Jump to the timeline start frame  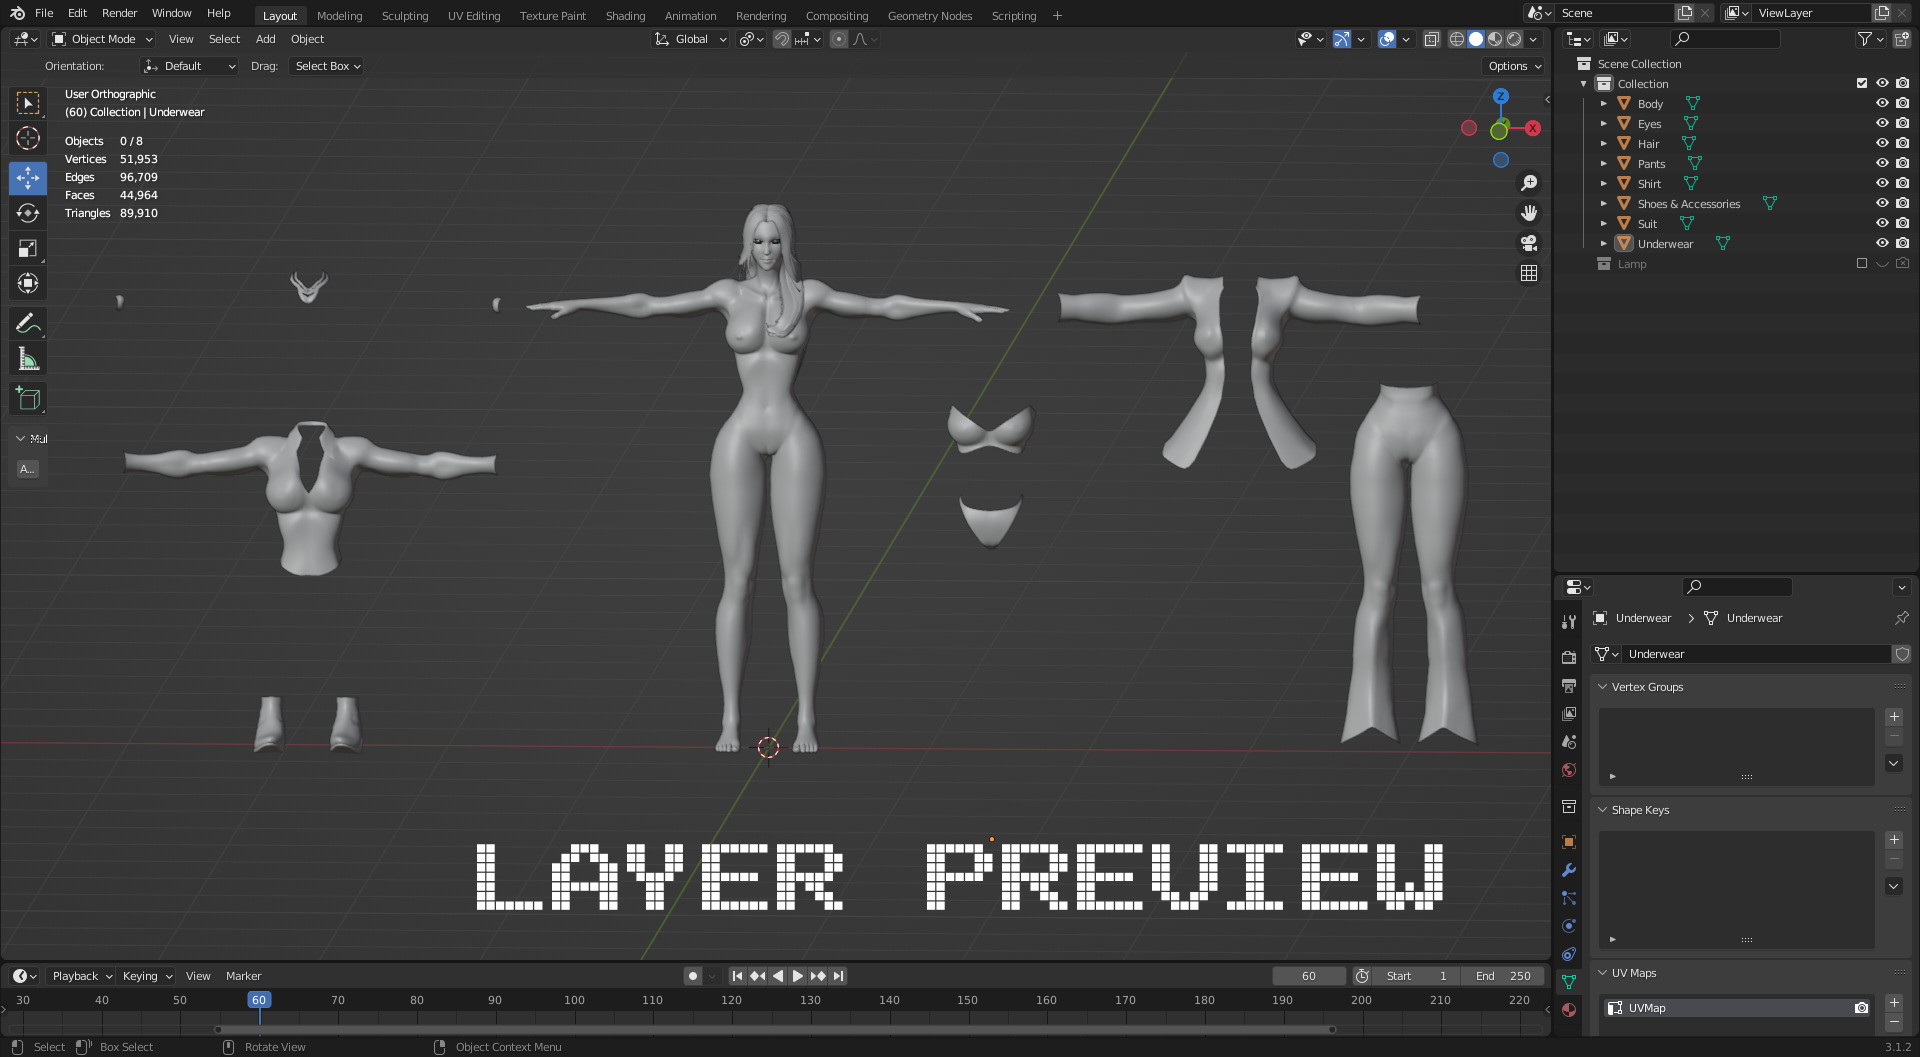[737, 976]
